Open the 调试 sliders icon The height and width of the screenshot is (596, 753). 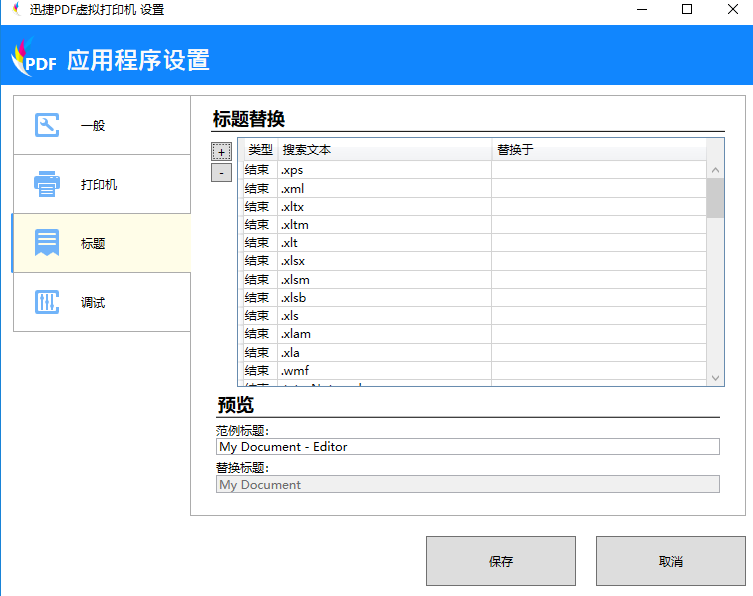[47, 302]
